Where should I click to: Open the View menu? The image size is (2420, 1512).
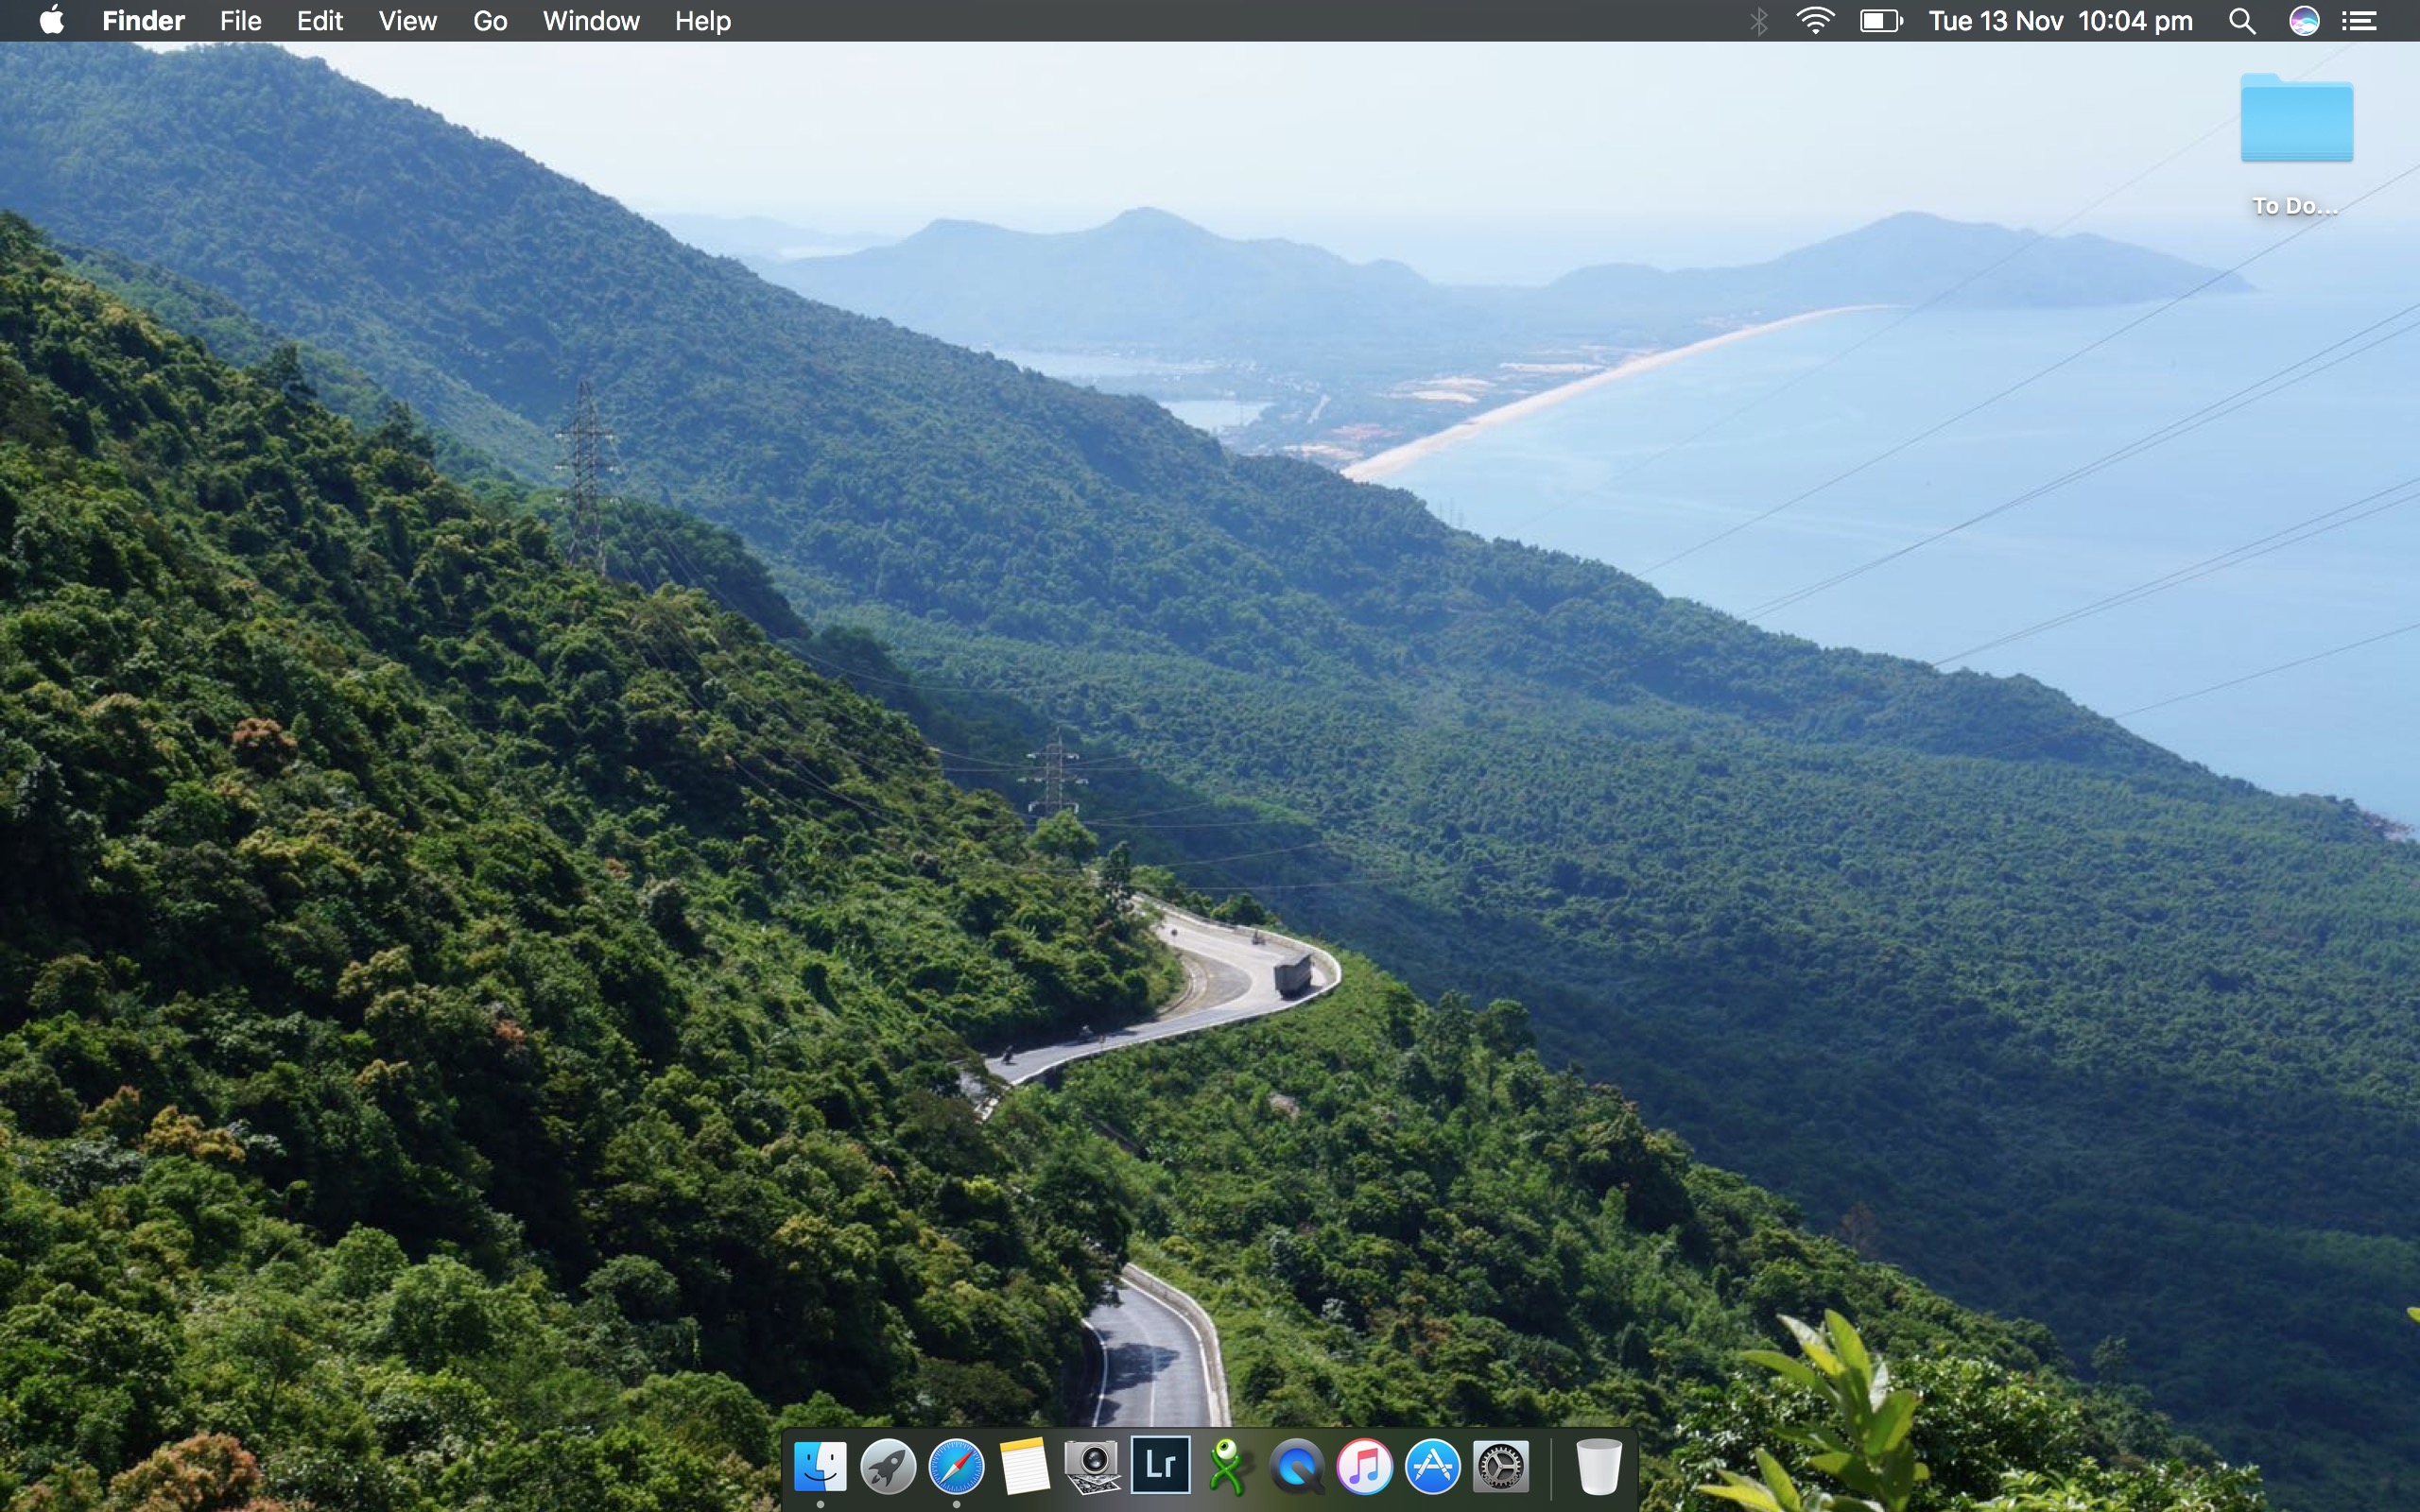(407, 21)
